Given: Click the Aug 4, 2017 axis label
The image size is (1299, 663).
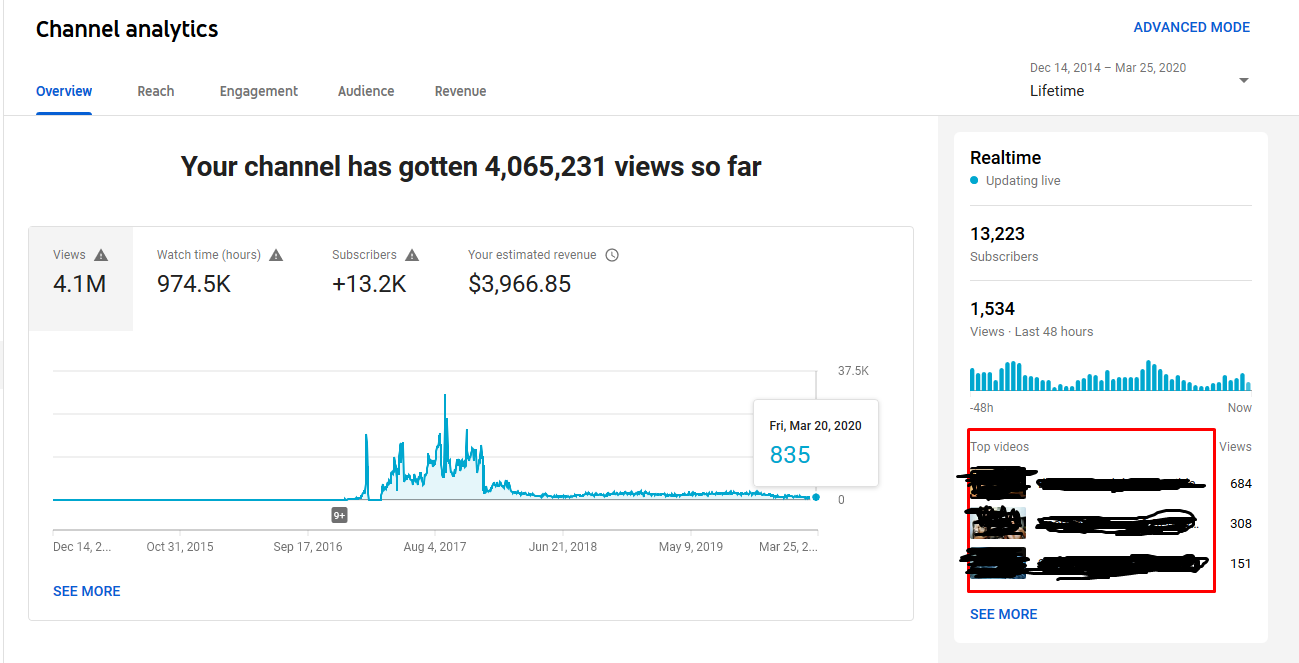Looking at the screenshot, I should click(435, 547).
